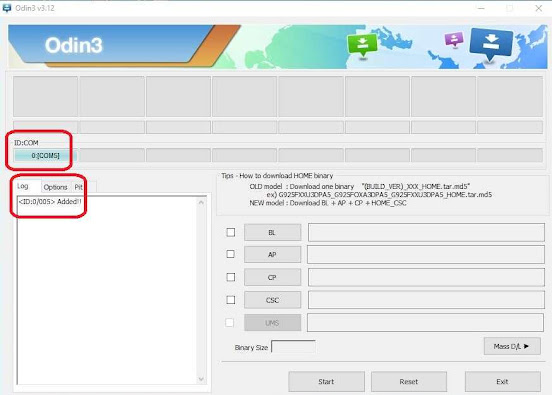The height and width of the screenshot is (395, 552).
Task: Click the log scrollbar down arrow
Action: tap(201, 379)
